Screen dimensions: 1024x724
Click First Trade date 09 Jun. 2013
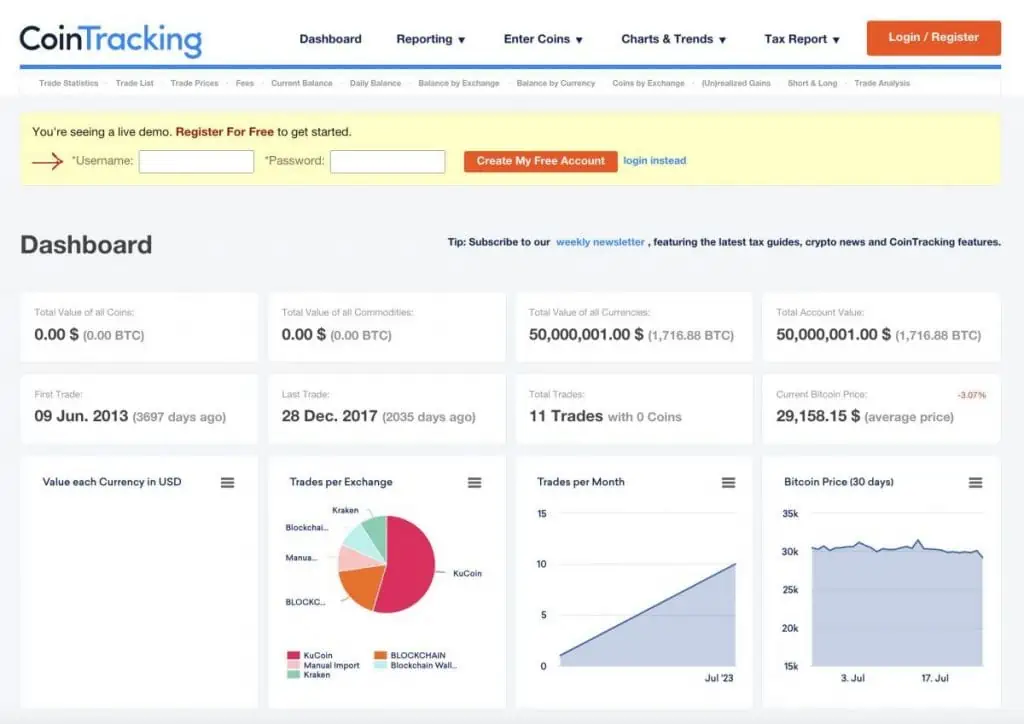pyautogui.click(x=81, y=416)
